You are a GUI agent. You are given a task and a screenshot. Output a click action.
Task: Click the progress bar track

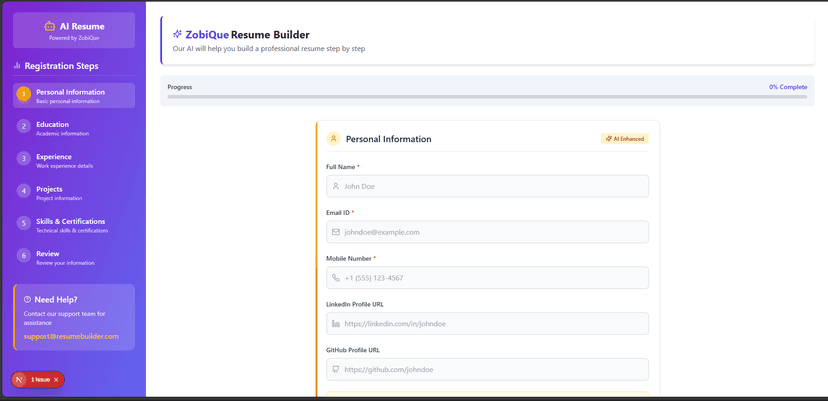click(x=487, y=97)
